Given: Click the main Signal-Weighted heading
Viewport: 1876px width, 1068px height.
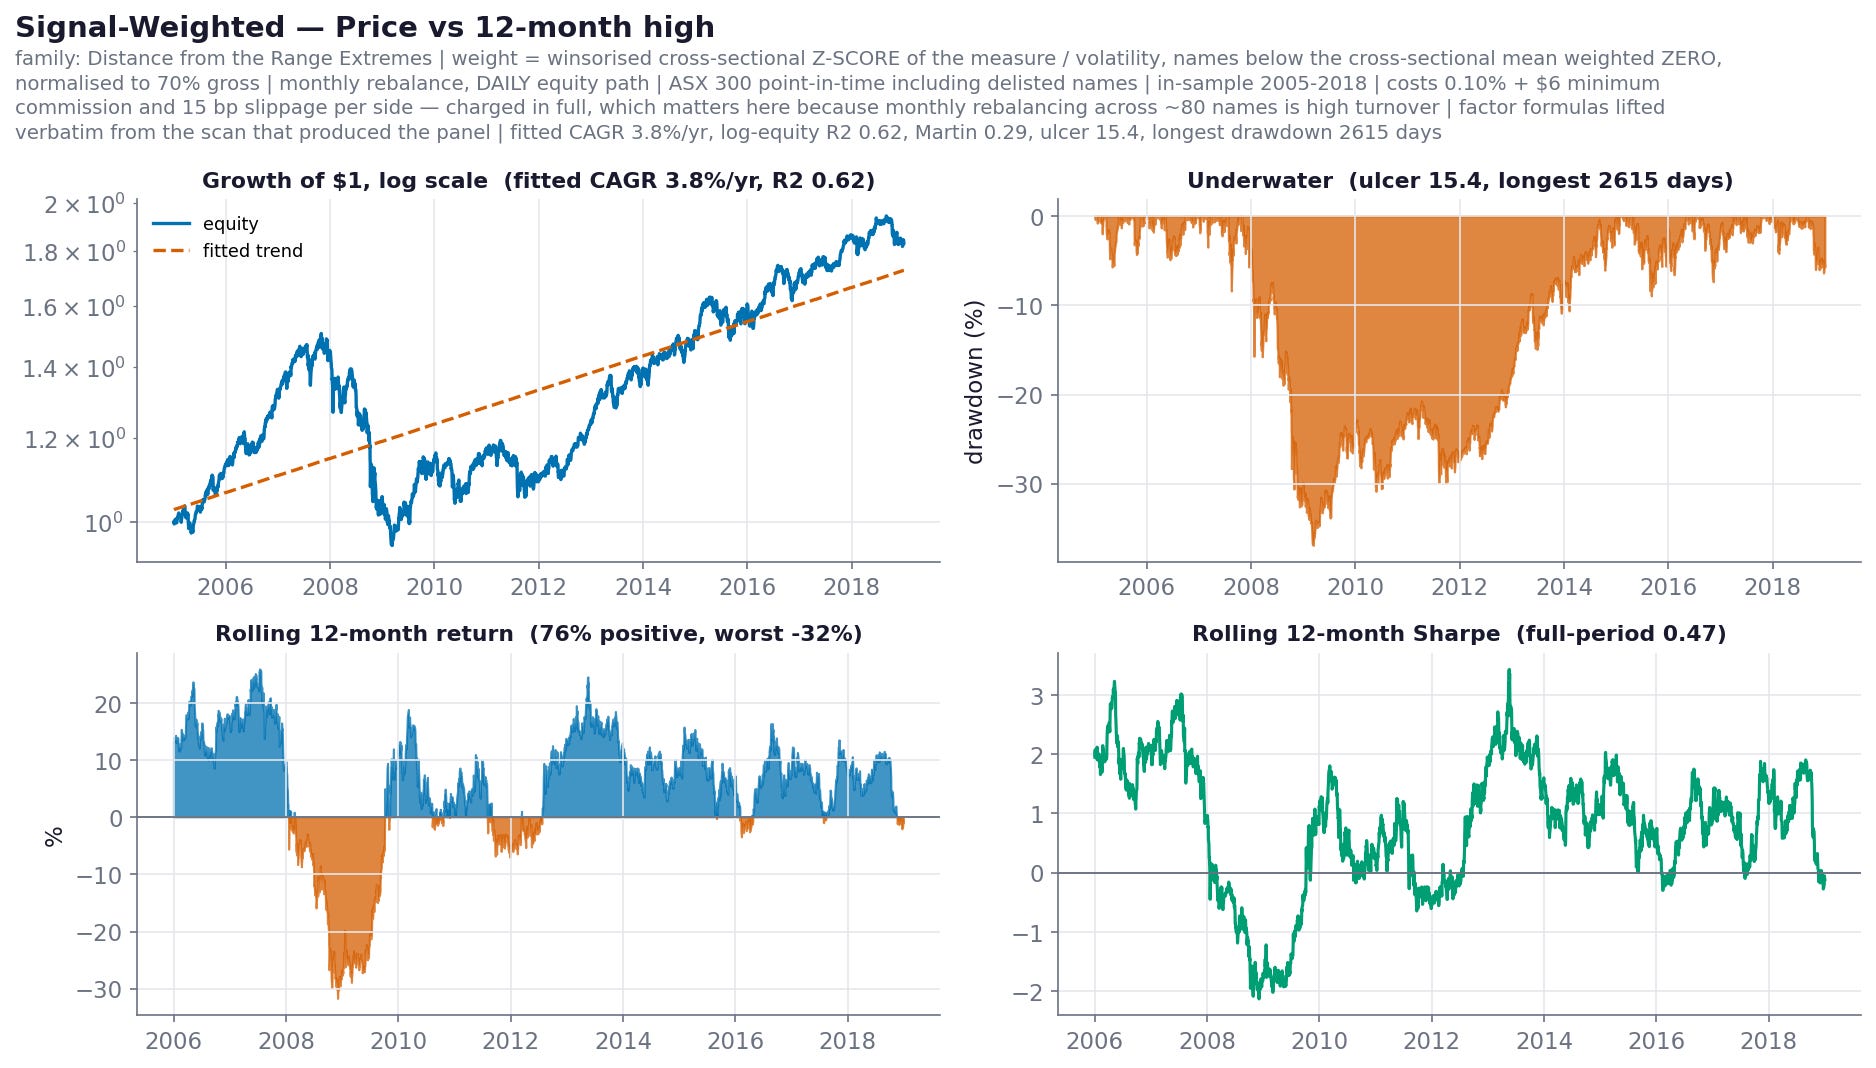Looking at the screenshot, I should (x=365, y=27).
